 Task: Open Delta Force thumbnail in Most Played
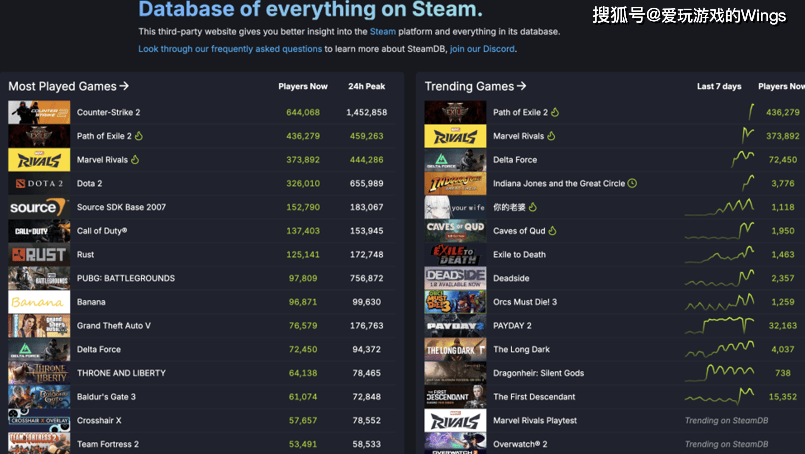(x=39, y=349)
